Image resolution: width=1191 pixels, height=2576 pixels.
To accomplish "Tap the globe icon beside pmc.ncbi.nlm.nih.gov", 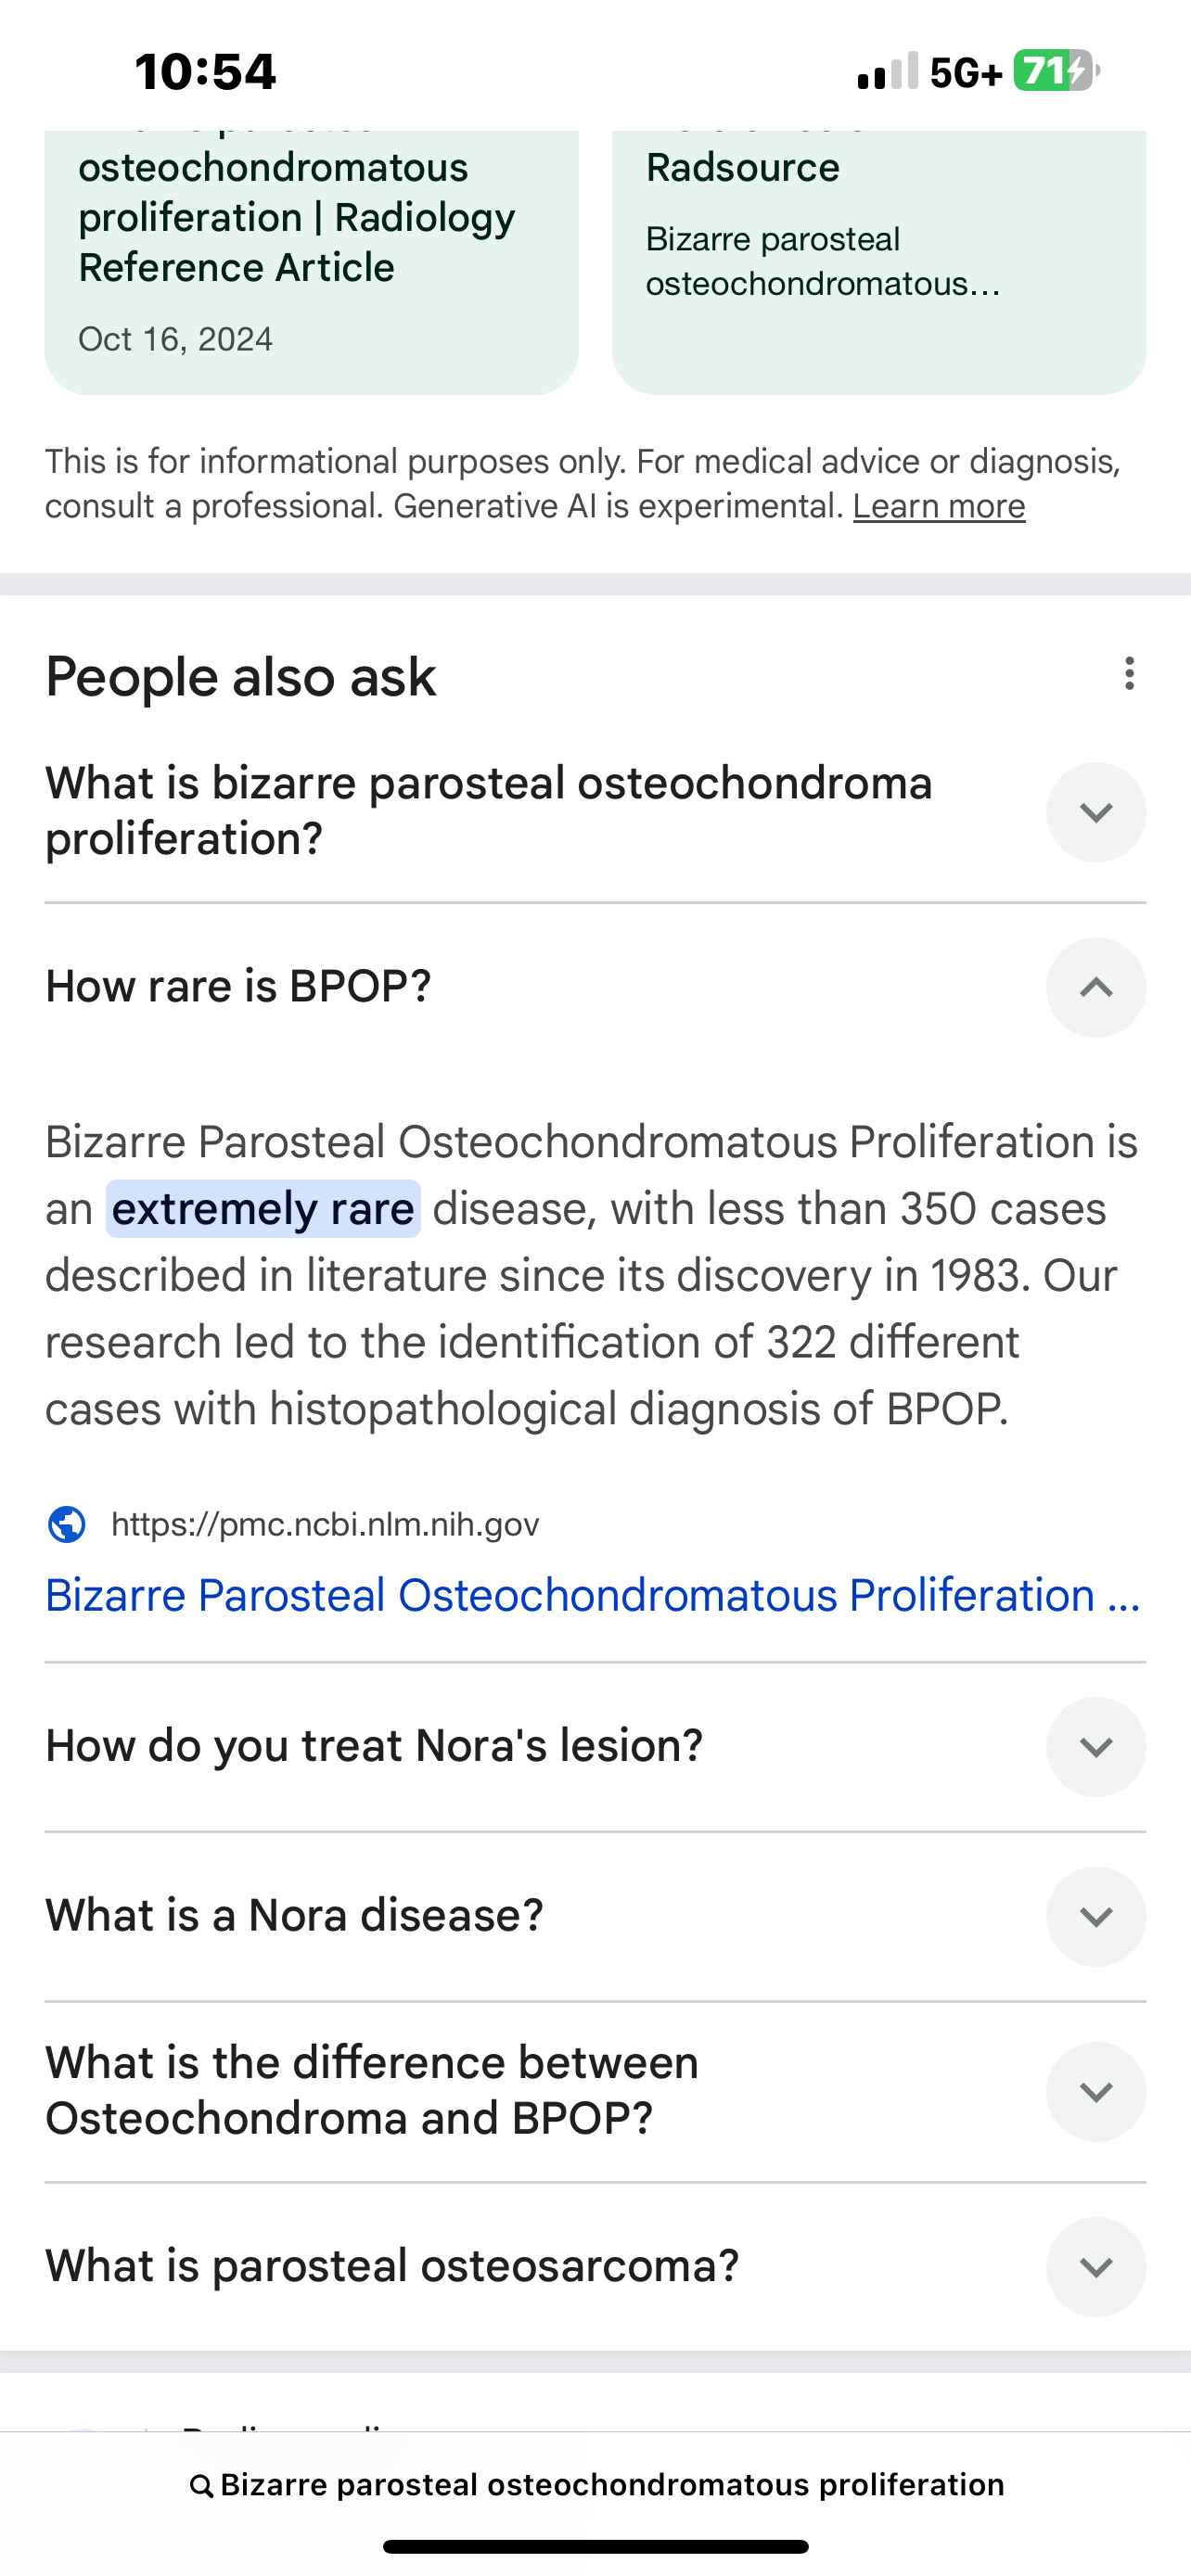I will [67, 1524].
